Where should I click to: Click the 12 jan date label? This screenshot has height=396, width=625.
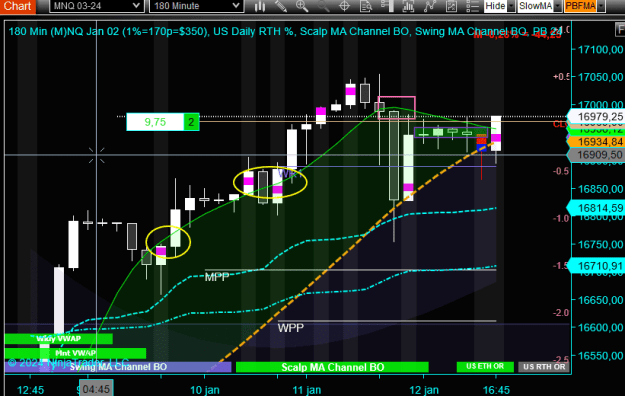[424, 390]
